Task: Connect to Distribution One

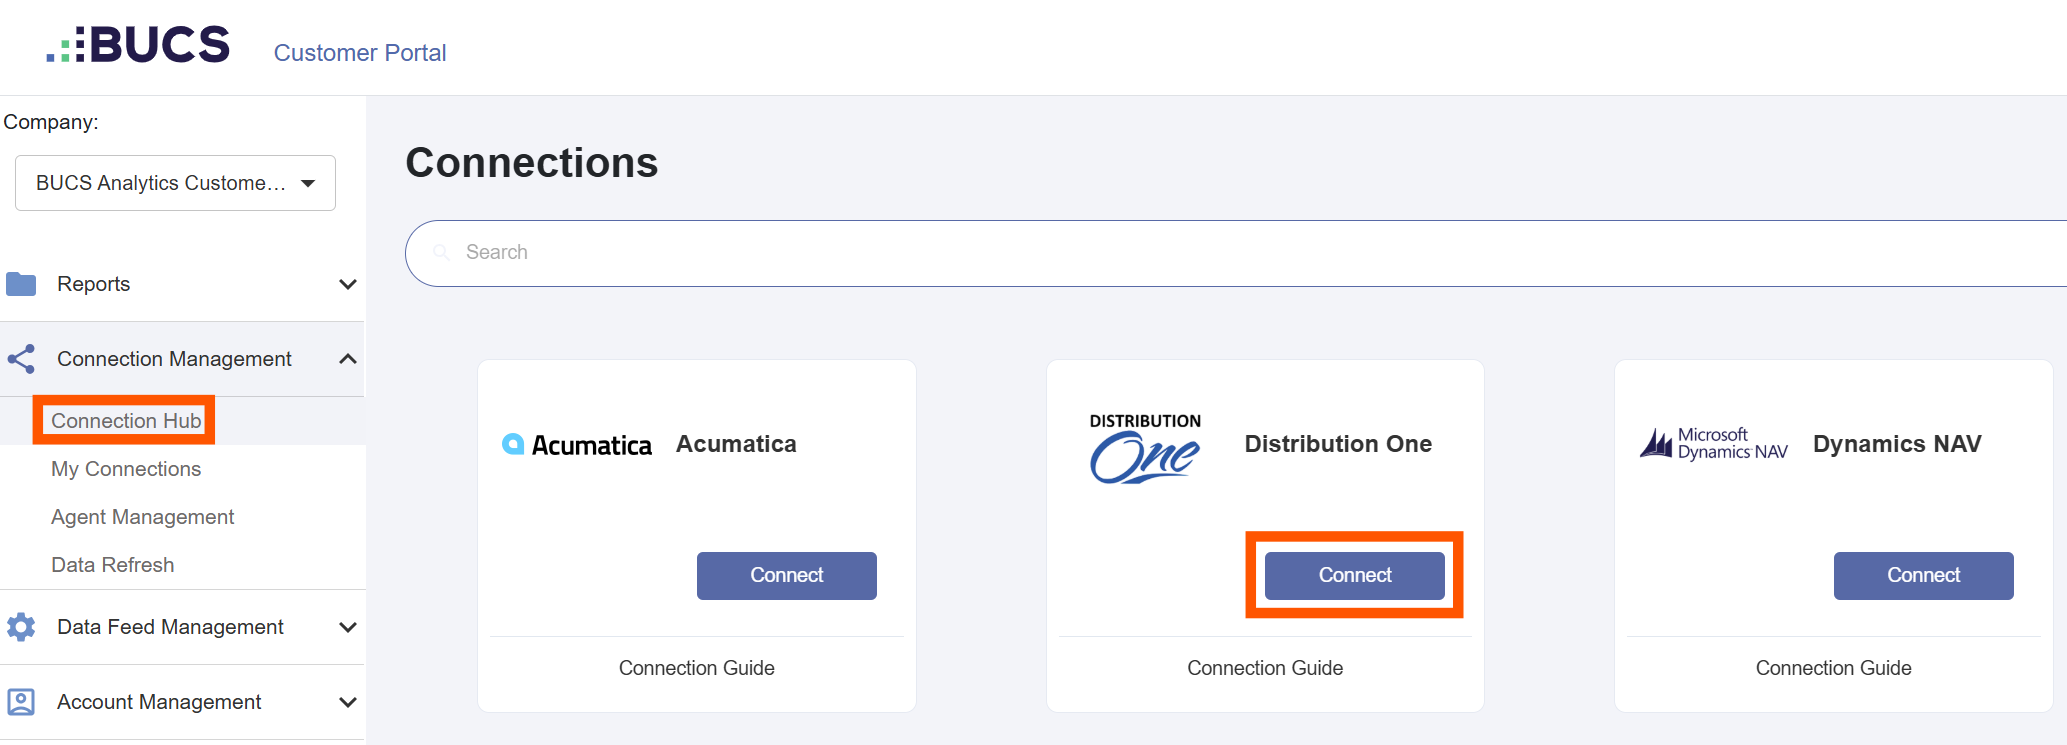Action: [x=1355, y=576]
